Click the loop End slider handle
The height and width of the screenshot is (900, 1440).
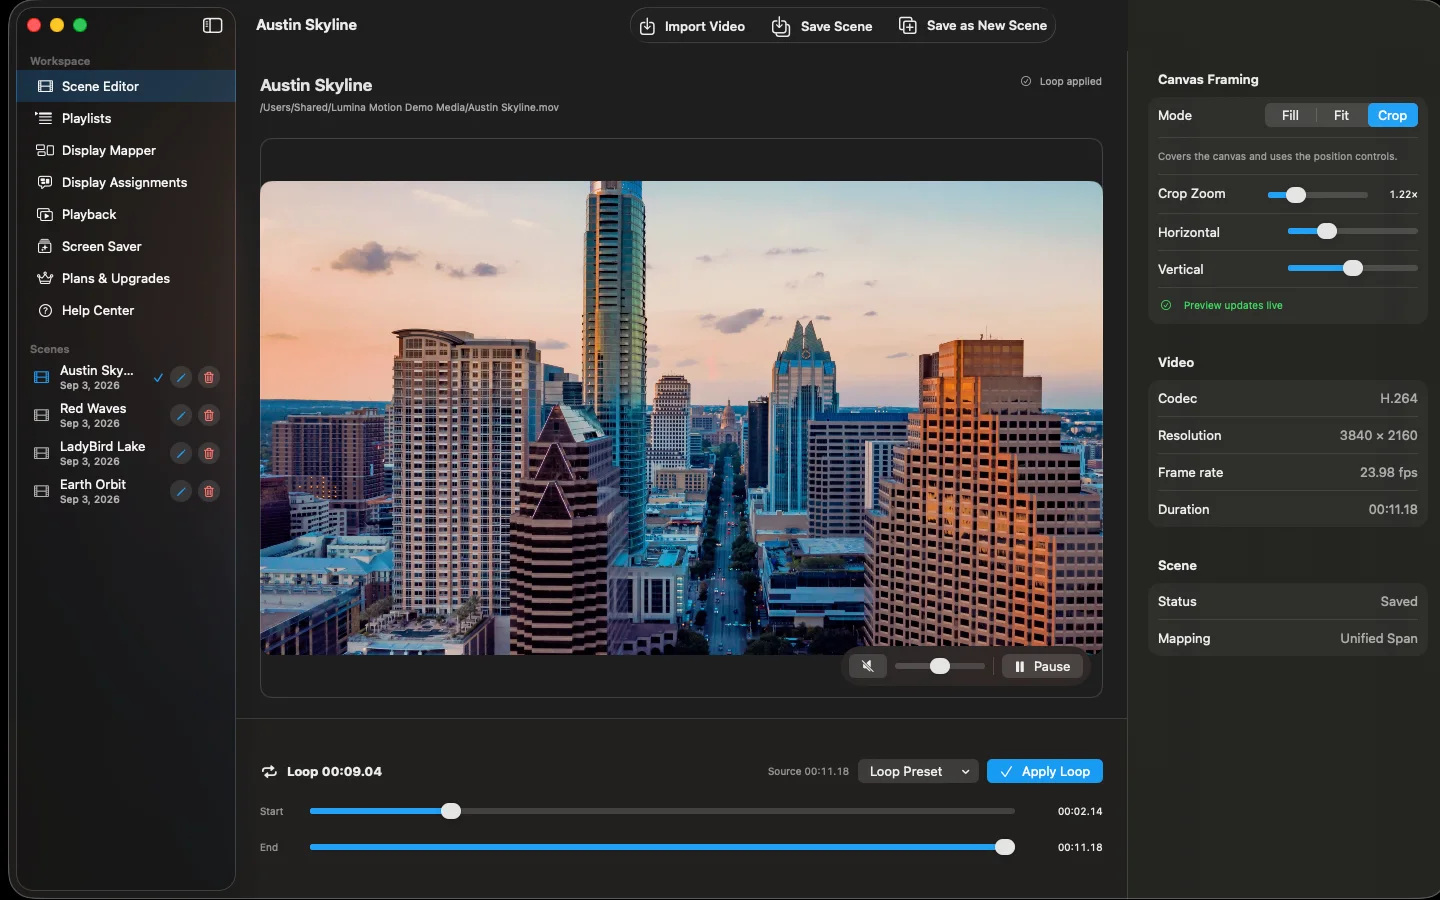click(x=1005, y=847)
